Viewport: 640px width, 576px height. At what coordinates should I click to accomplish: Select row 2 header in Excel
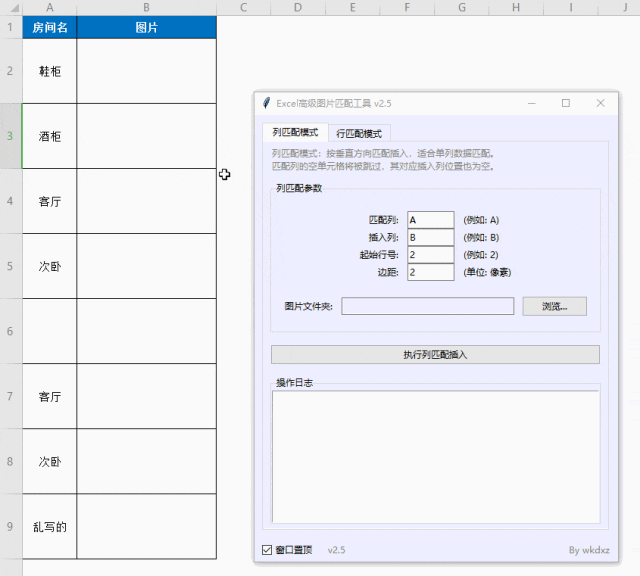tap(11, 71)
